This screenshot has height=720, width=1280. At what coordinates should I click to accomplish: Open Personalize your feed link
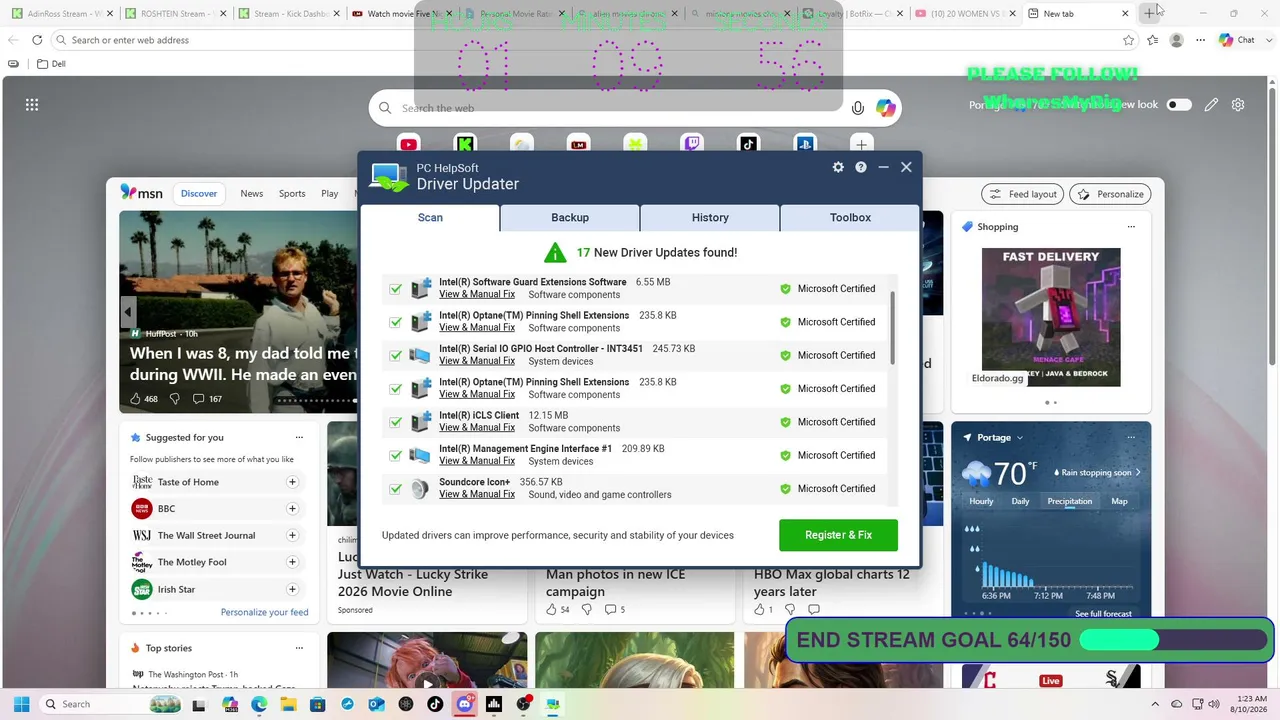tap(264, 612)
